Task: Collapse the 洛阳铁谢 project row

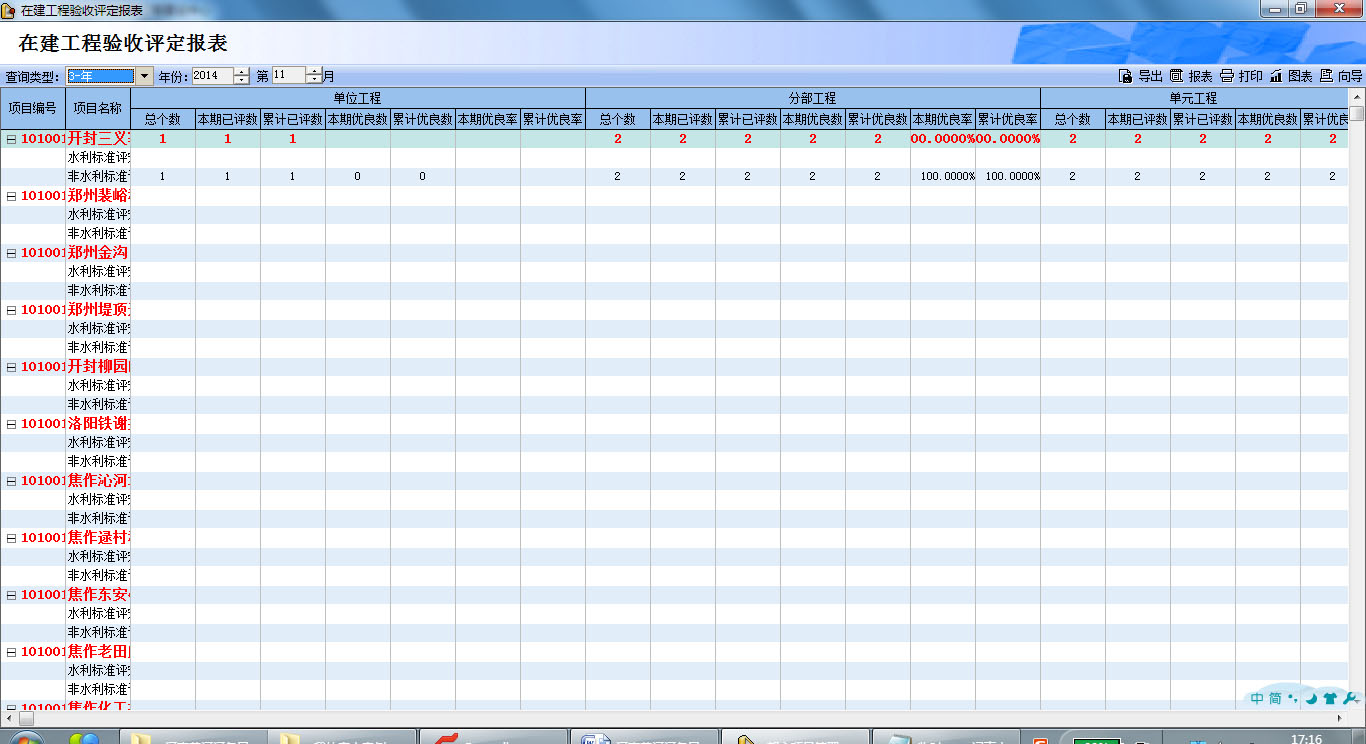Action: pos(11,424)
